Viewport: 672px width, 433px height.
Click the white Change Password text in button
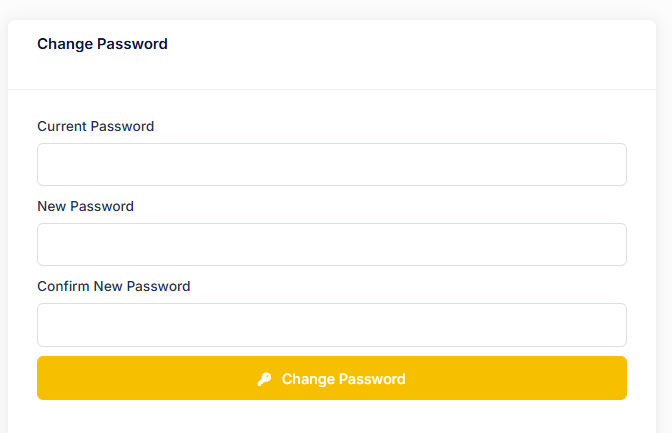(343, 379)
